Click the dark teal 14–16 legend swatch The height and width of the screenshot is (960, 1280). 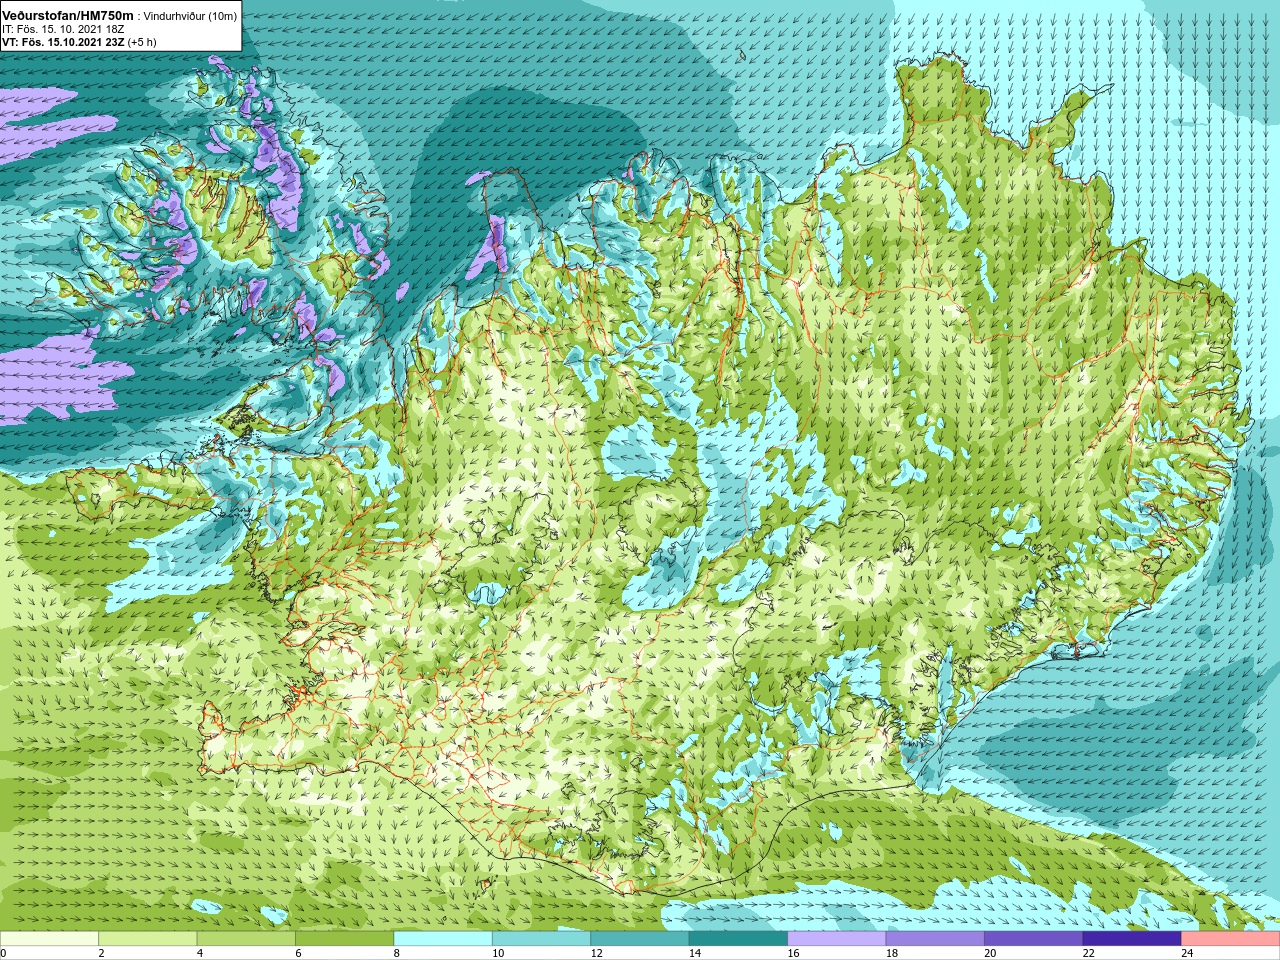[738, 939]
